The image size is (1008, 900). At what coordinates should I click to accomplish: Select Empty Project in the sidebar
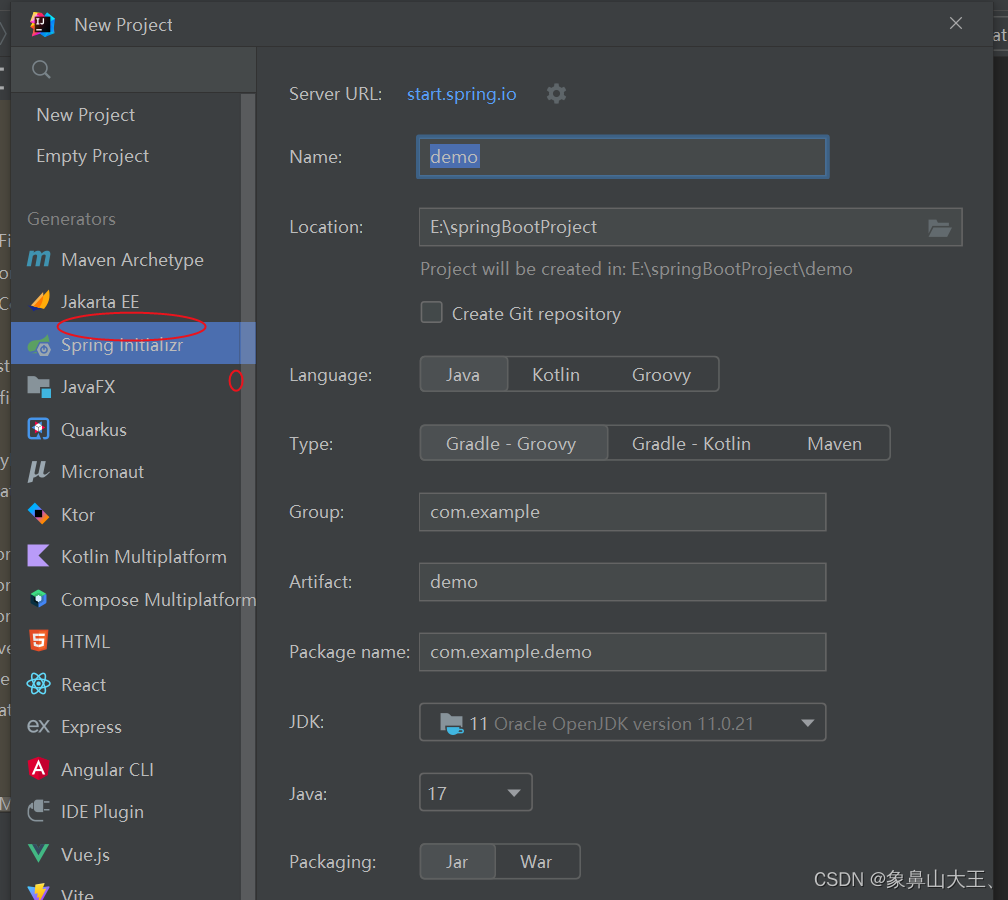point(93,156)
